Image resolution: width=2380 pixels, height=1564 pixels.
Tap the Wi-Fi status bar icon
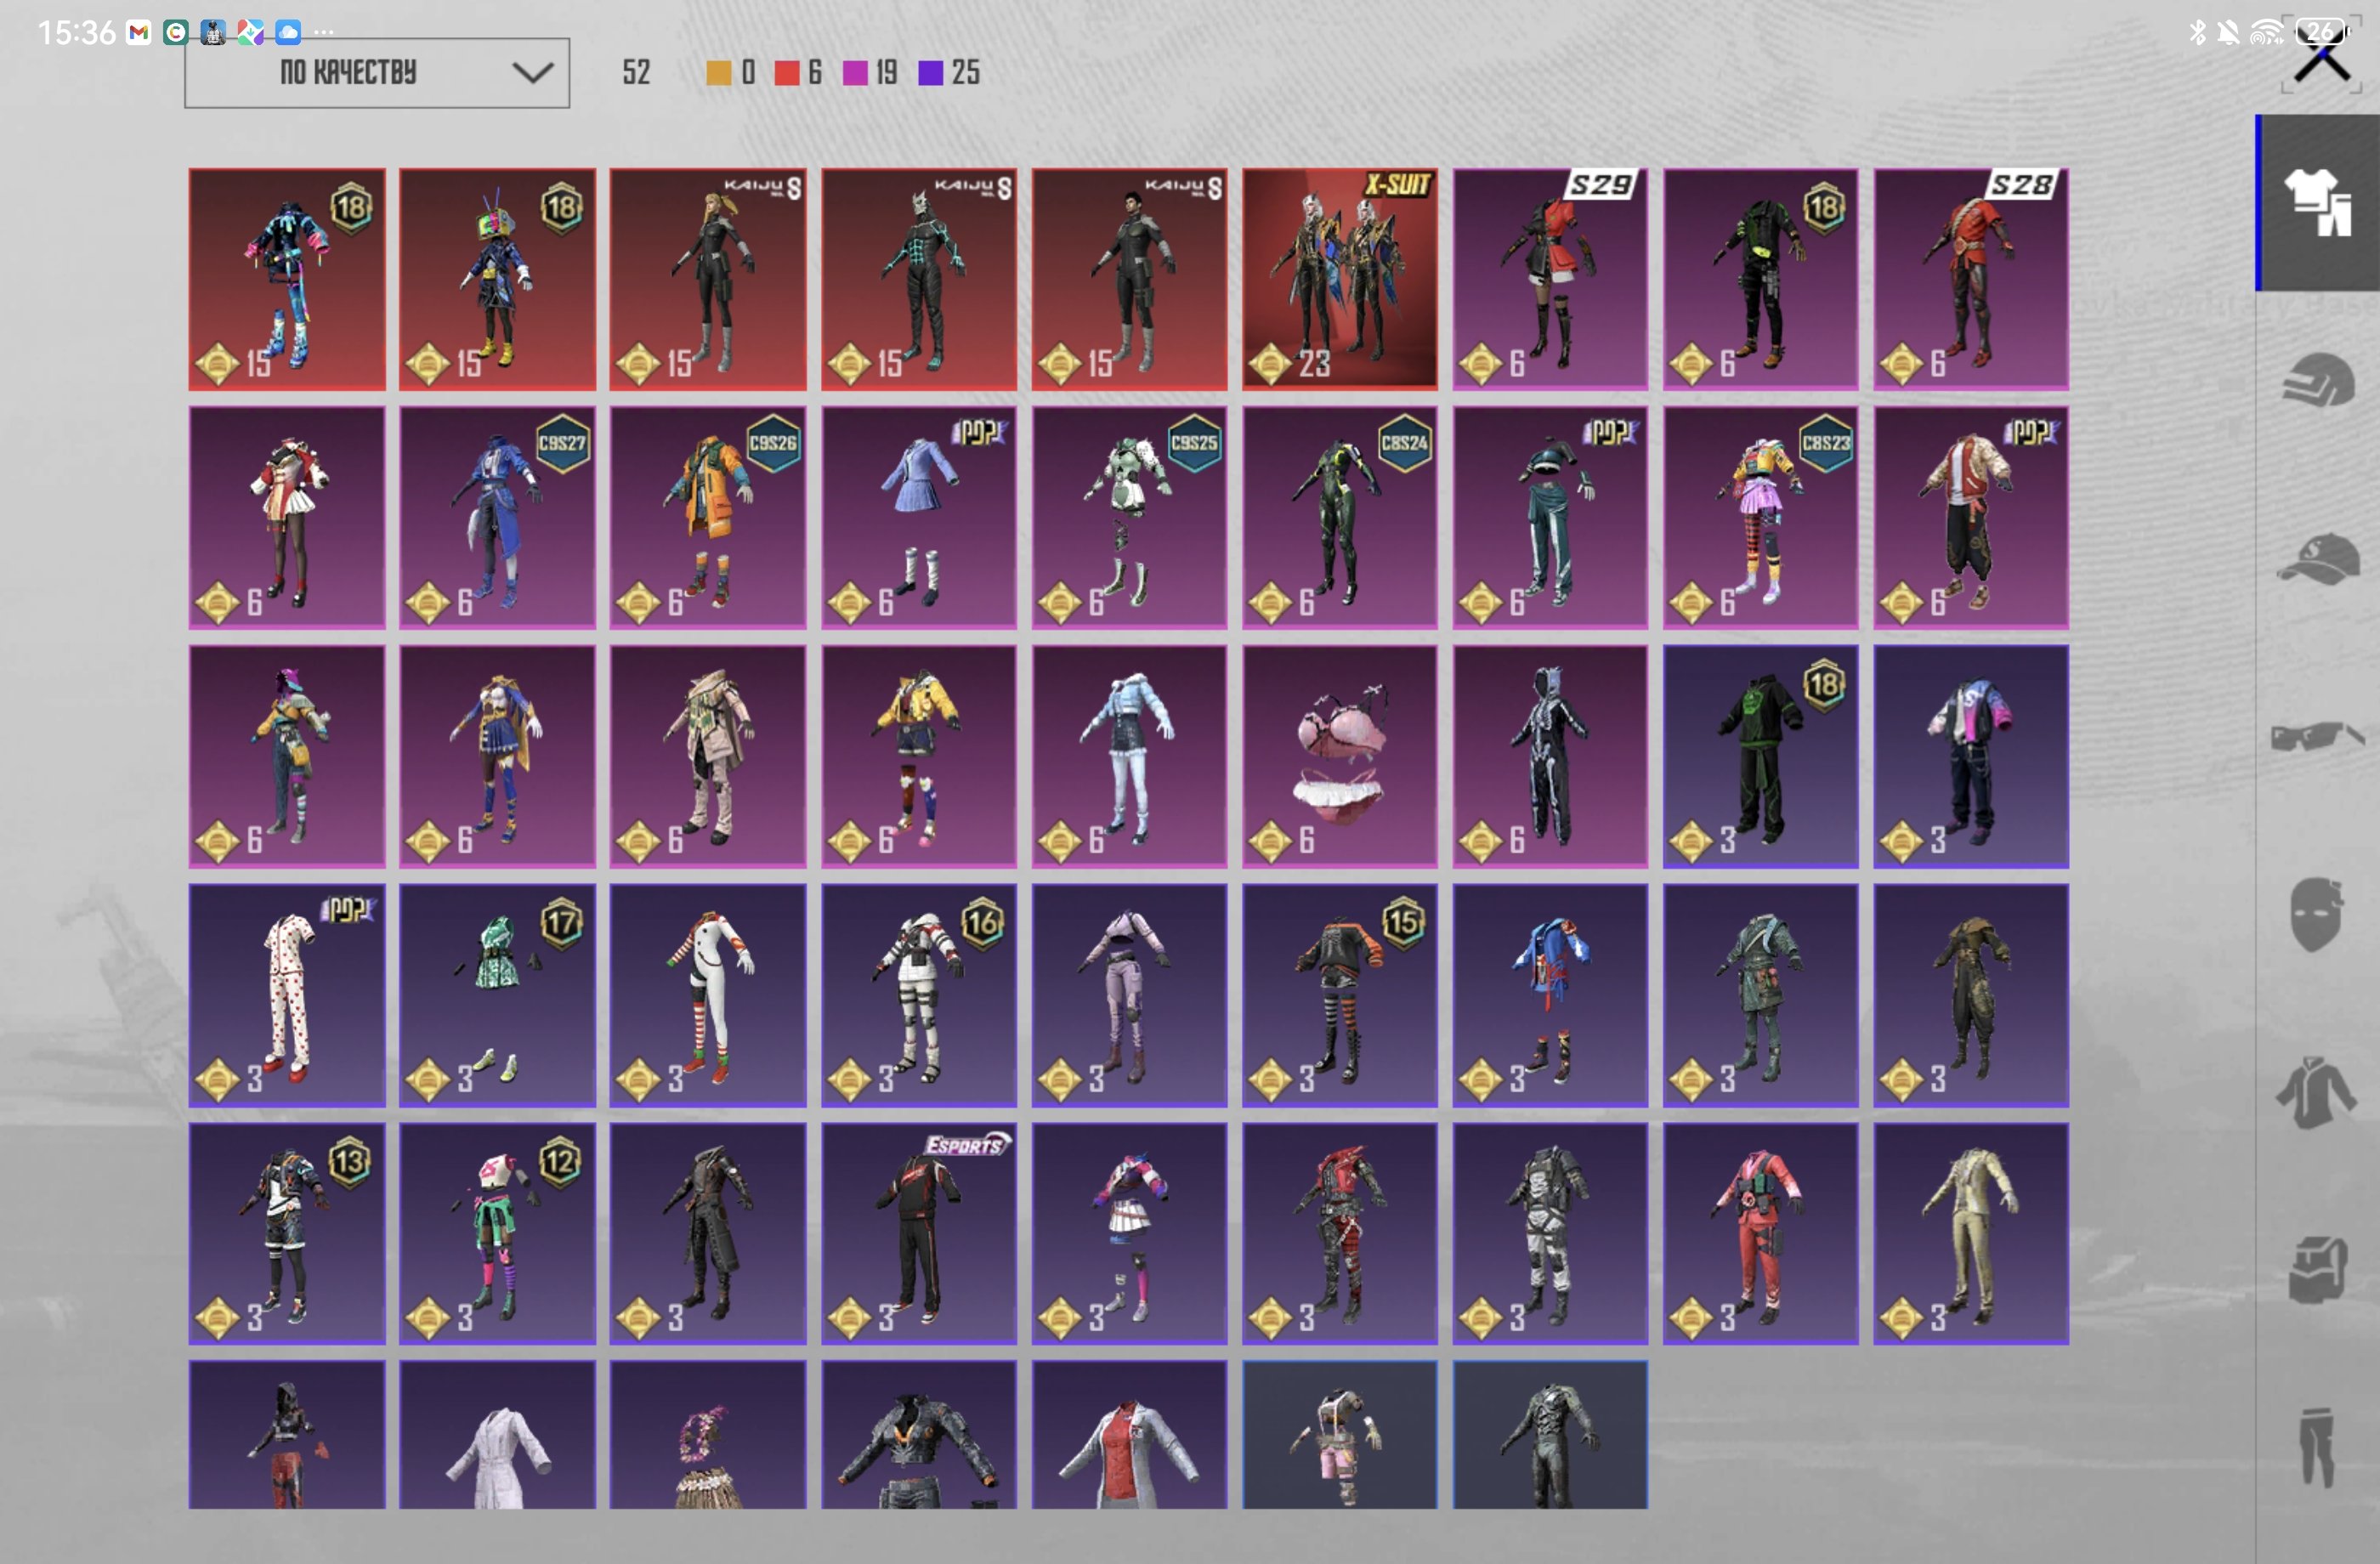(x=2267, y=33)
